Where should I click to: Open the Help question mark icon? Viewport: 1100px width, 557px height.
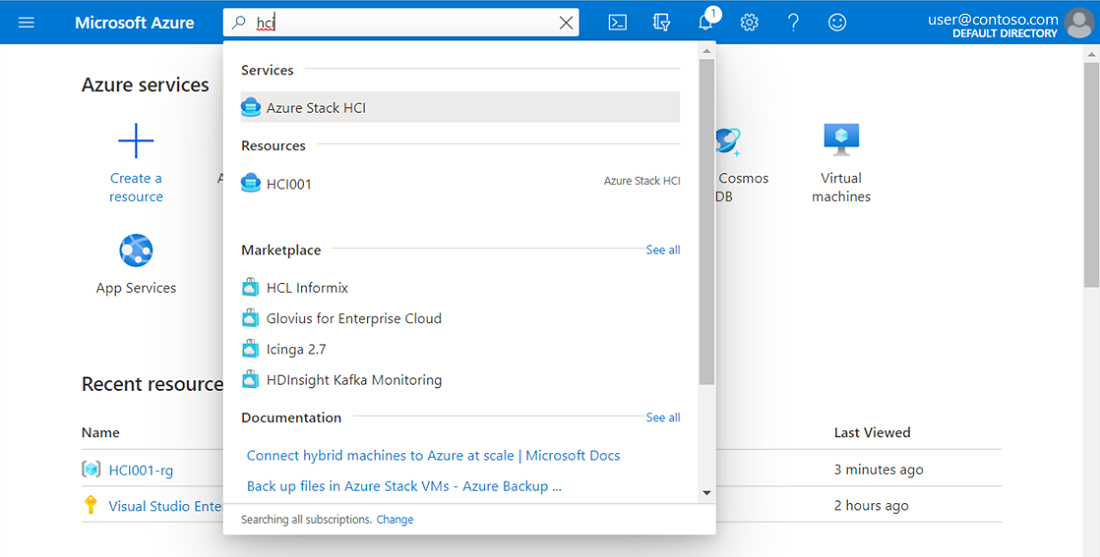point(793,22)
